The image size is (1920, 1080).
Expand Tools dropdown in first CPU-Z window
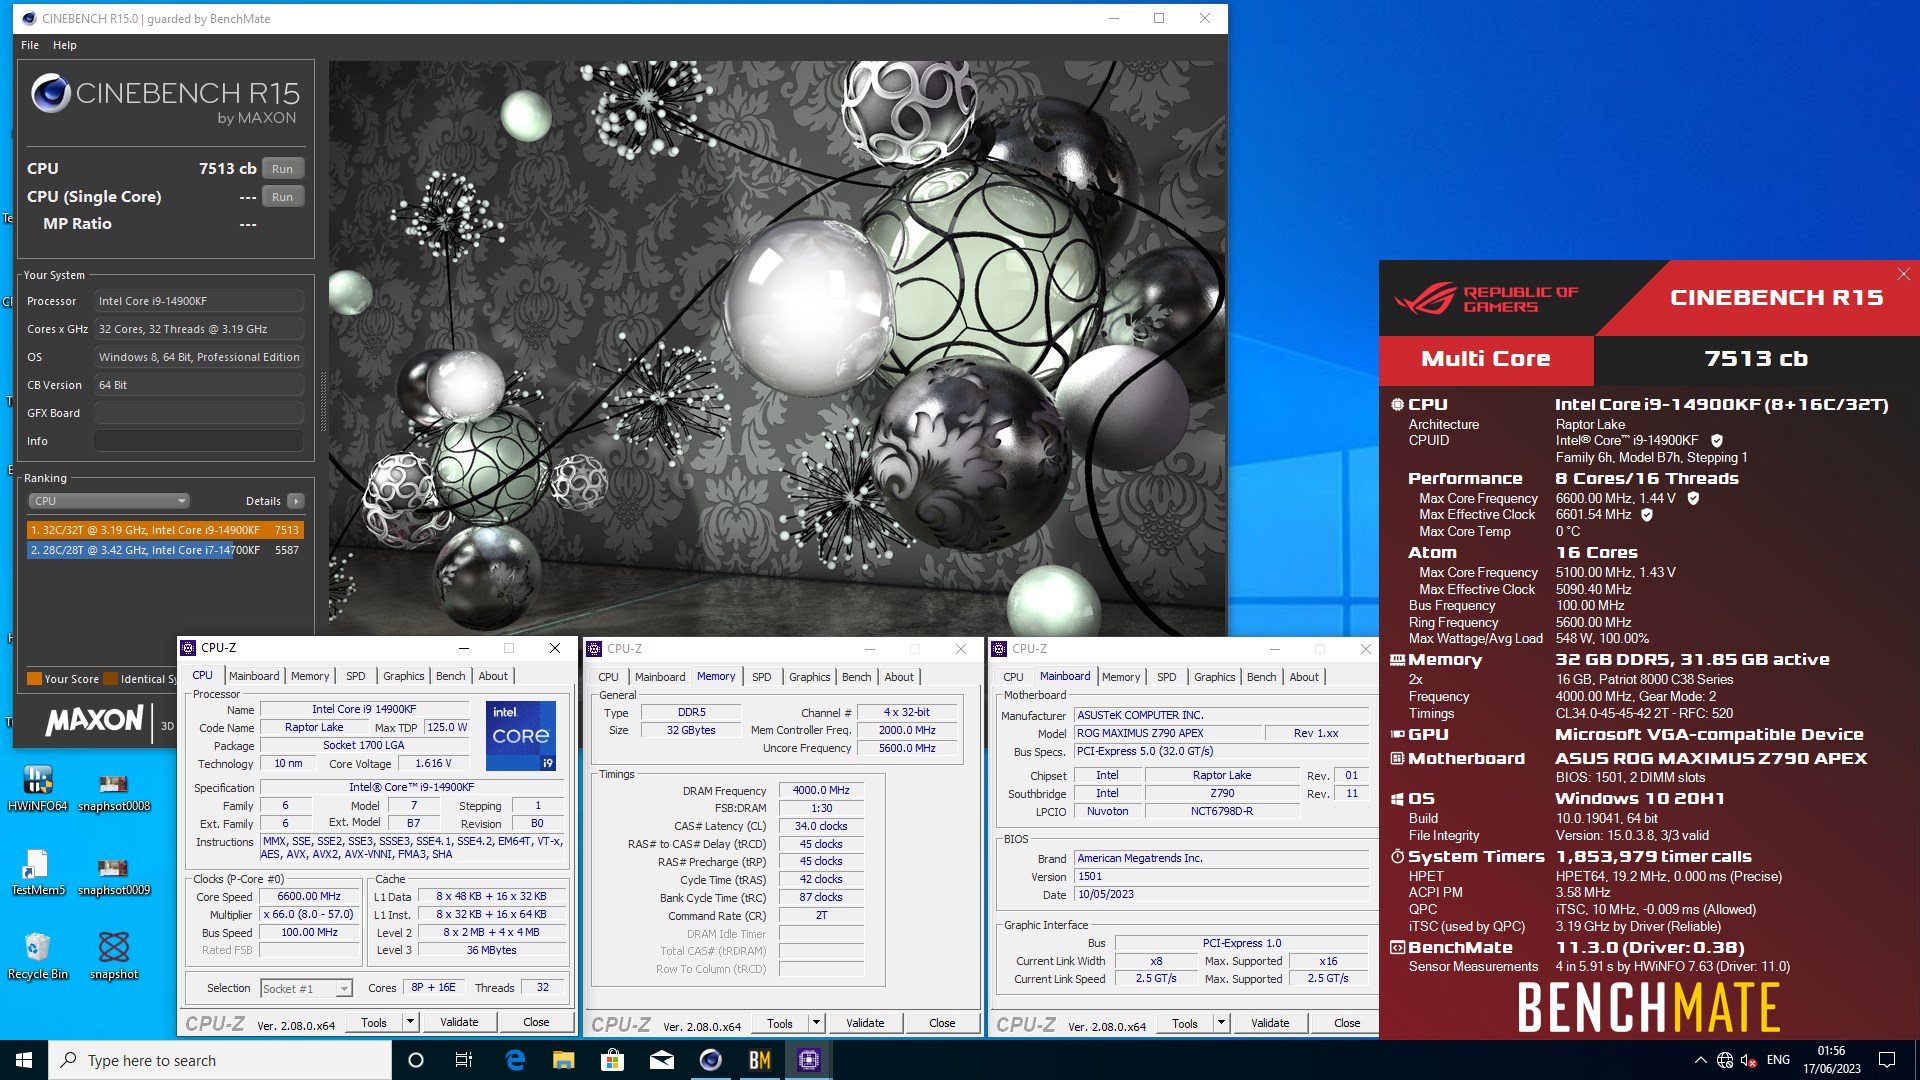coord(410,1022)
